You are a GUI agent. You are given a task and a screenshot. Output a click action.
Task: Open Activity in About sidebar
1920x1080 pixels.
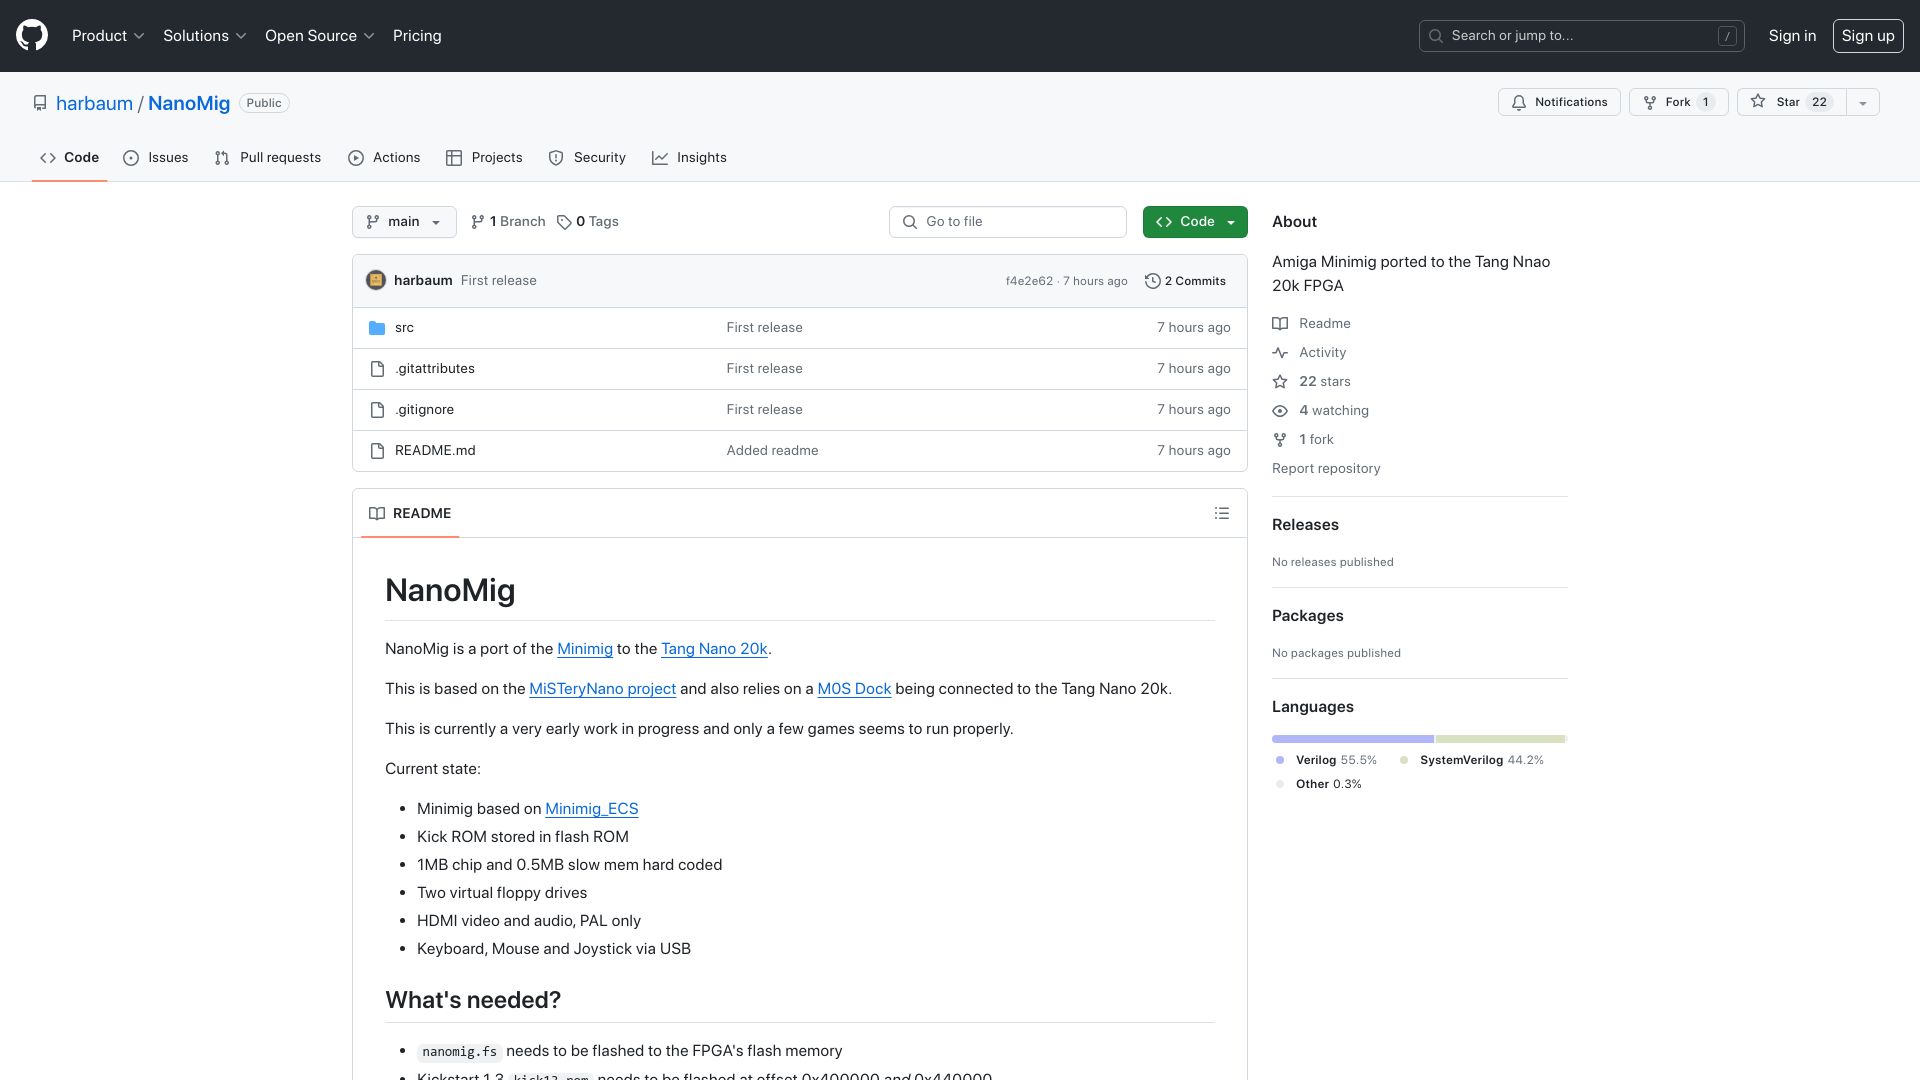click(x=1309, y=353)
